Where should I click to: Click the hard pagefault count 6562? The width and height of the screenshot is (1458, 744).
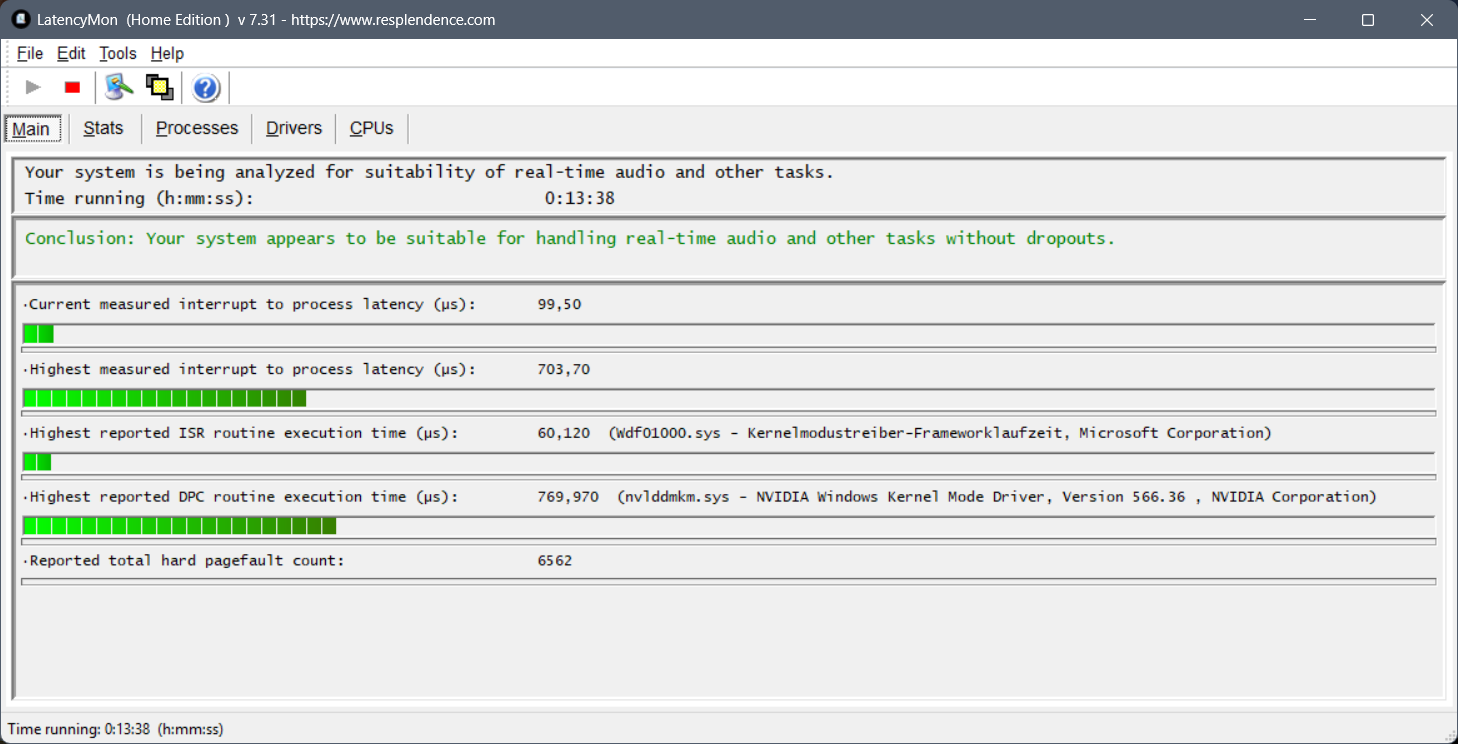tap(555, 561)
